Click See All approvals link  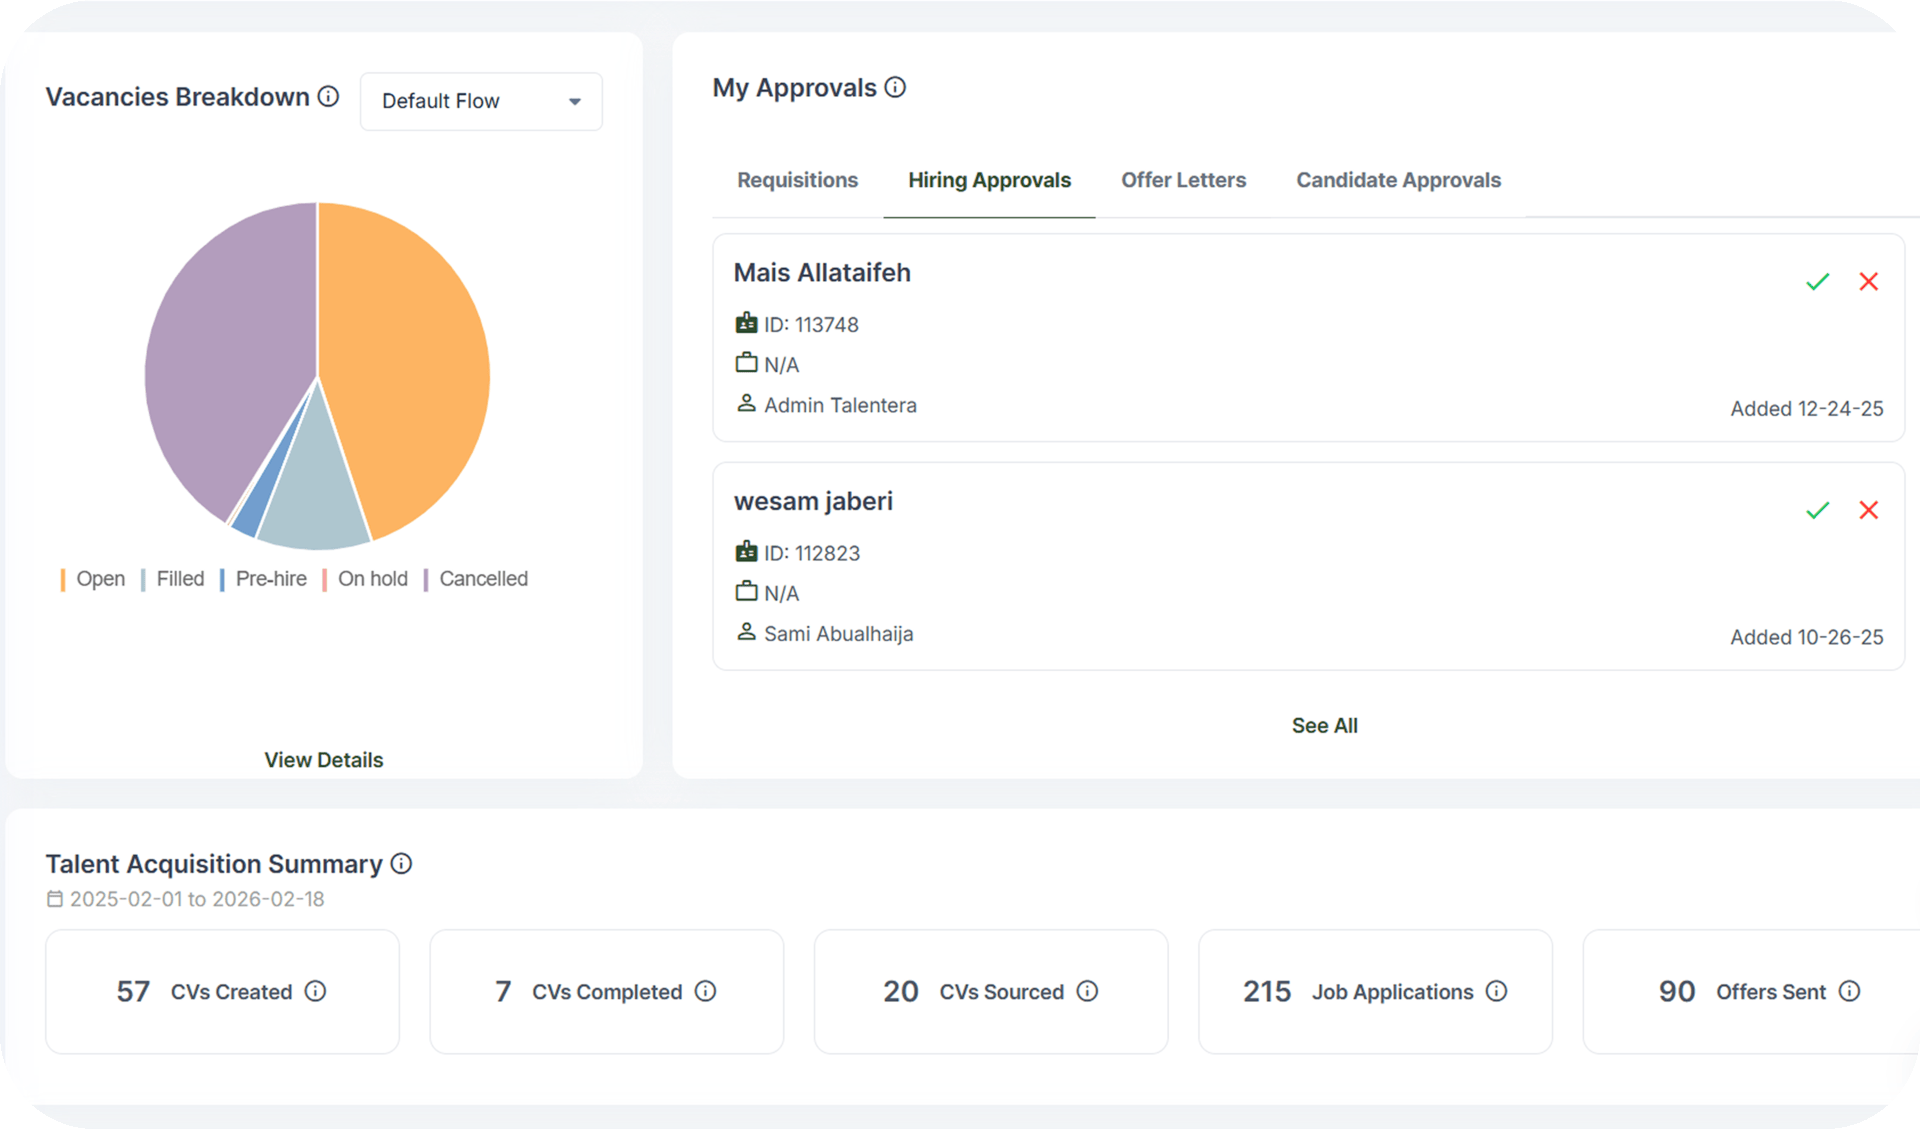(1324, 726)
